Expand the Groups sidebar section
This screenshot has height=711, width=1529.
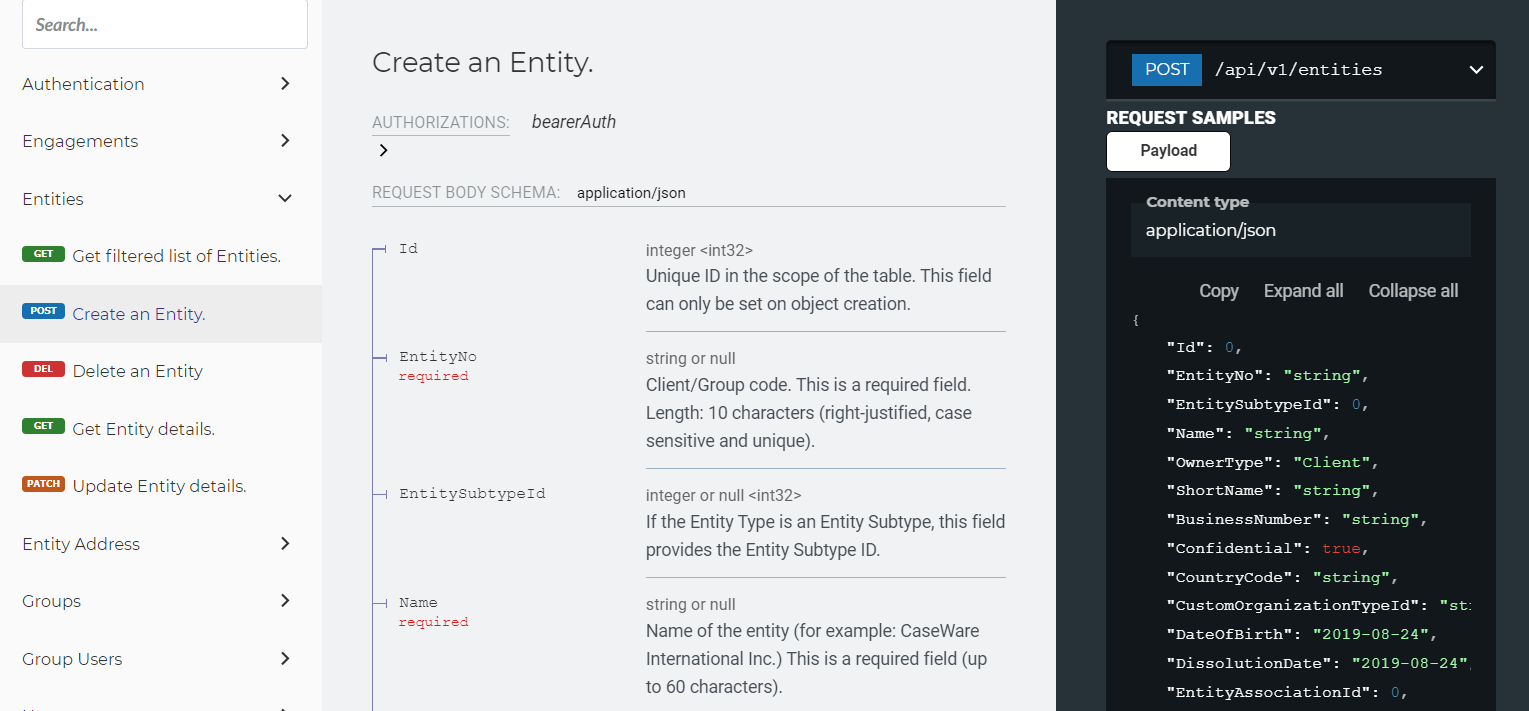[x=285, y=601]
